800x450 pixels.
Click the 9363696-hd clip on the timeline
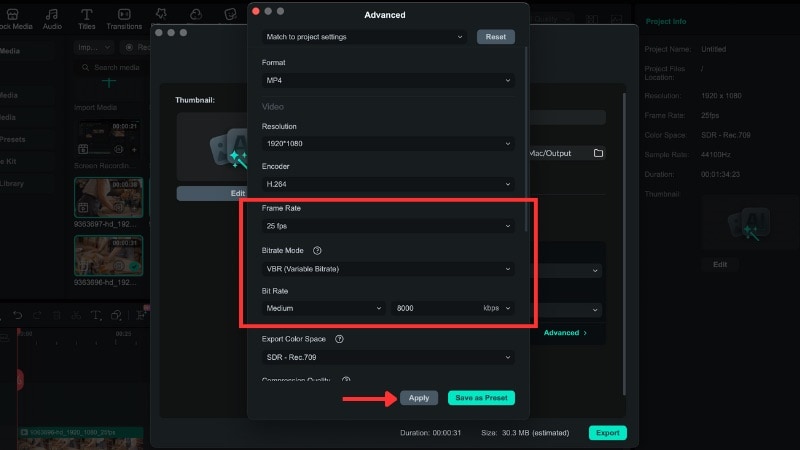pos(80,439)
